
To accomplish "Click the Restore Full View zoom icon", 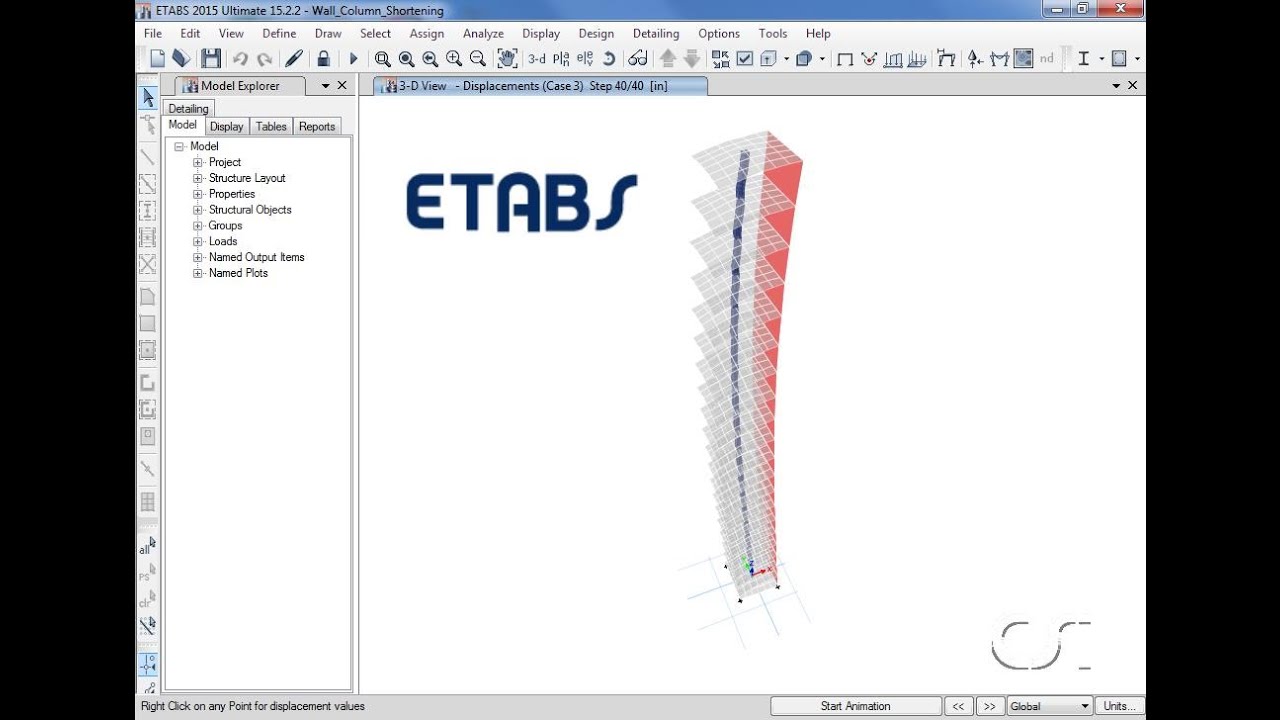I will click(406, 59).
